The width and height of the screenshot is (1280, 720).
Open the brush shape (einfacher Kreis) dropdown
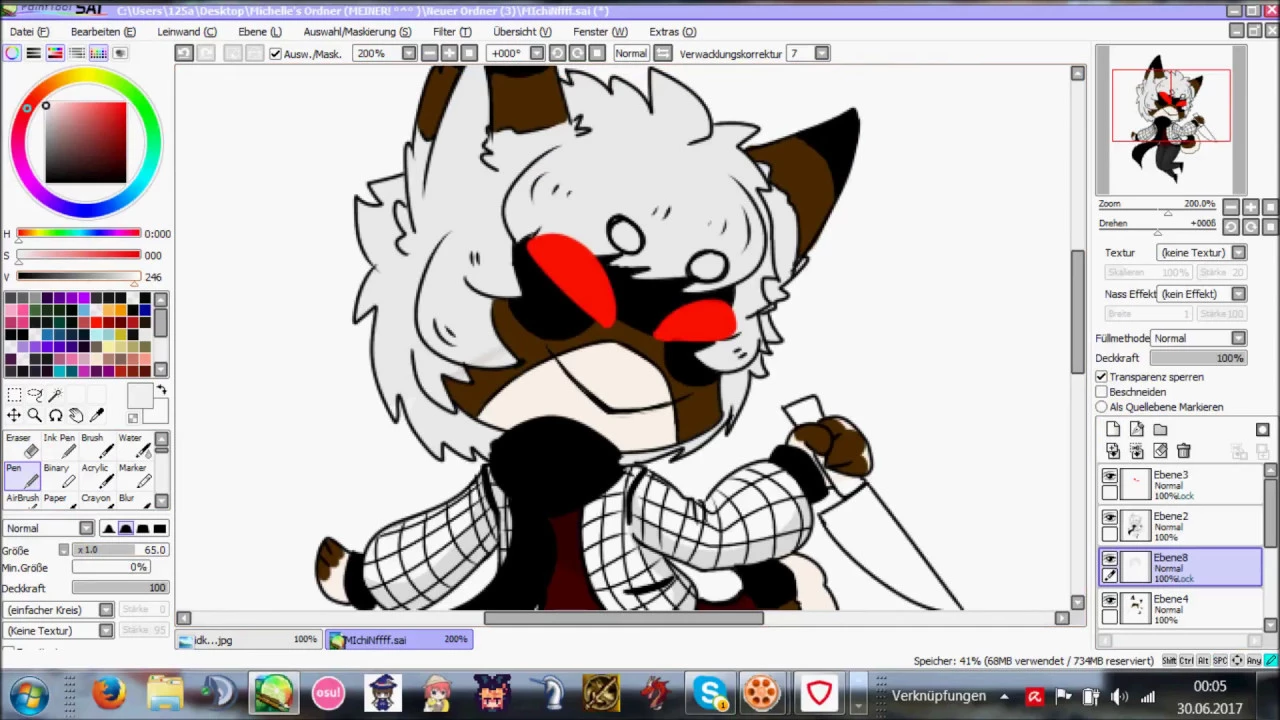click(x=105, y=610)
